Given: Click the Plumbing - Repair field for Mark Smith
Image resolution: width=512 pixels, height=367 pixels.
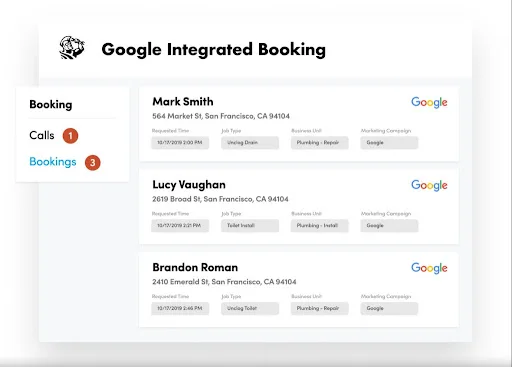Looking at the screenshot, I should (319, 143).
